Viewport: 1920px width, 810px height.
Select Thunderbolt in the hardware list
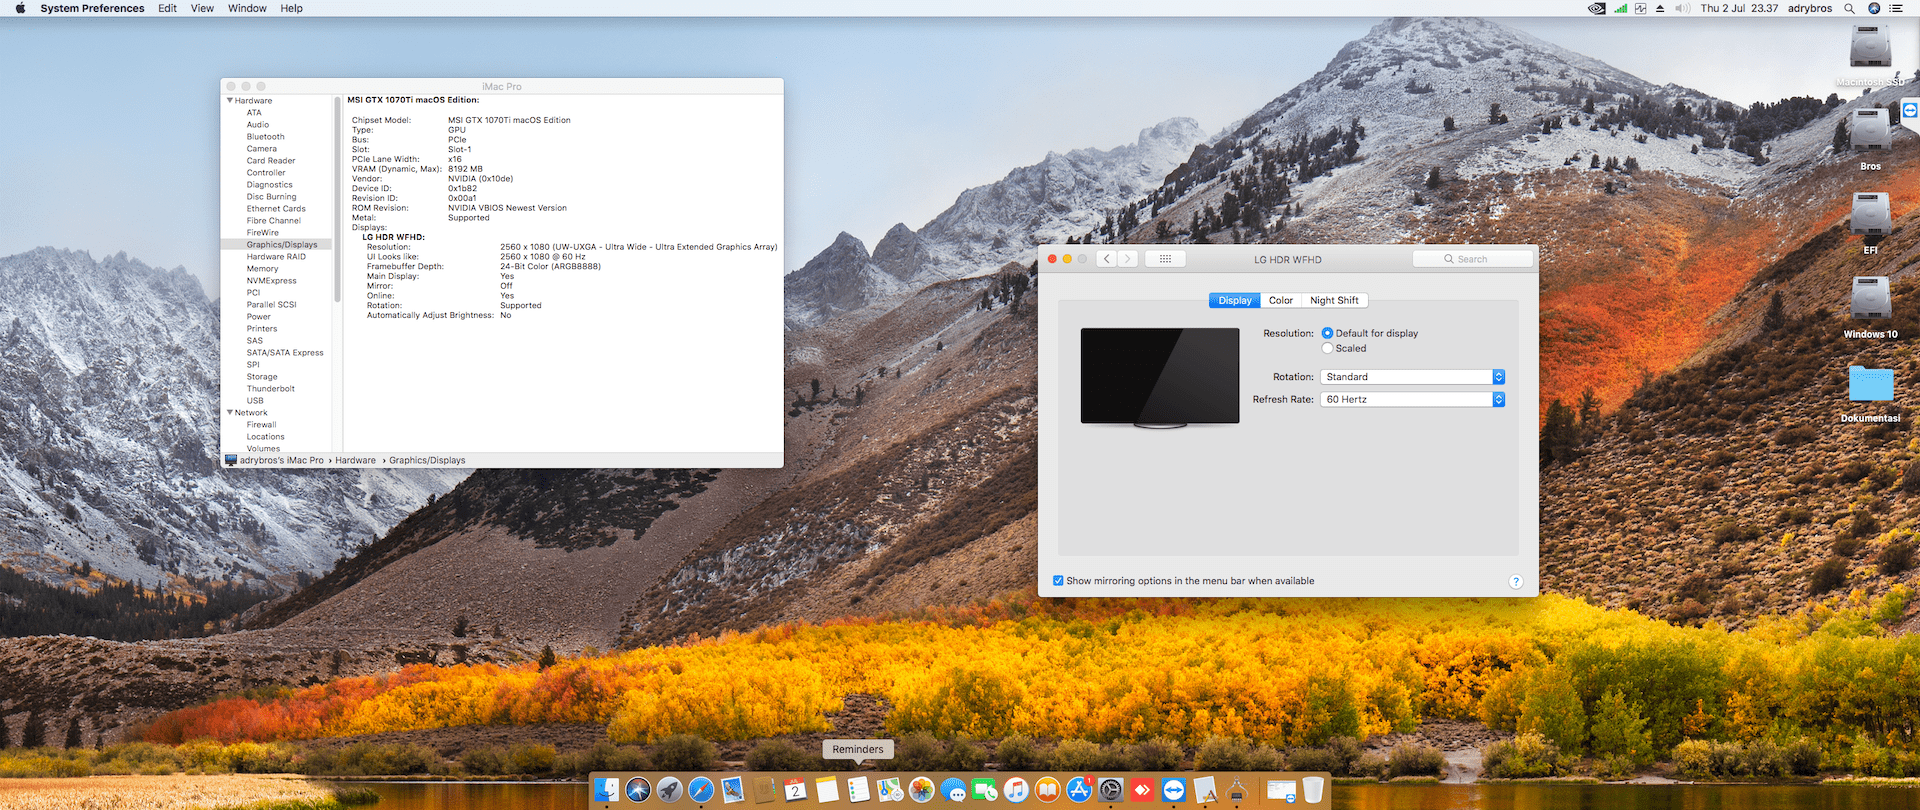click(271, 389)
